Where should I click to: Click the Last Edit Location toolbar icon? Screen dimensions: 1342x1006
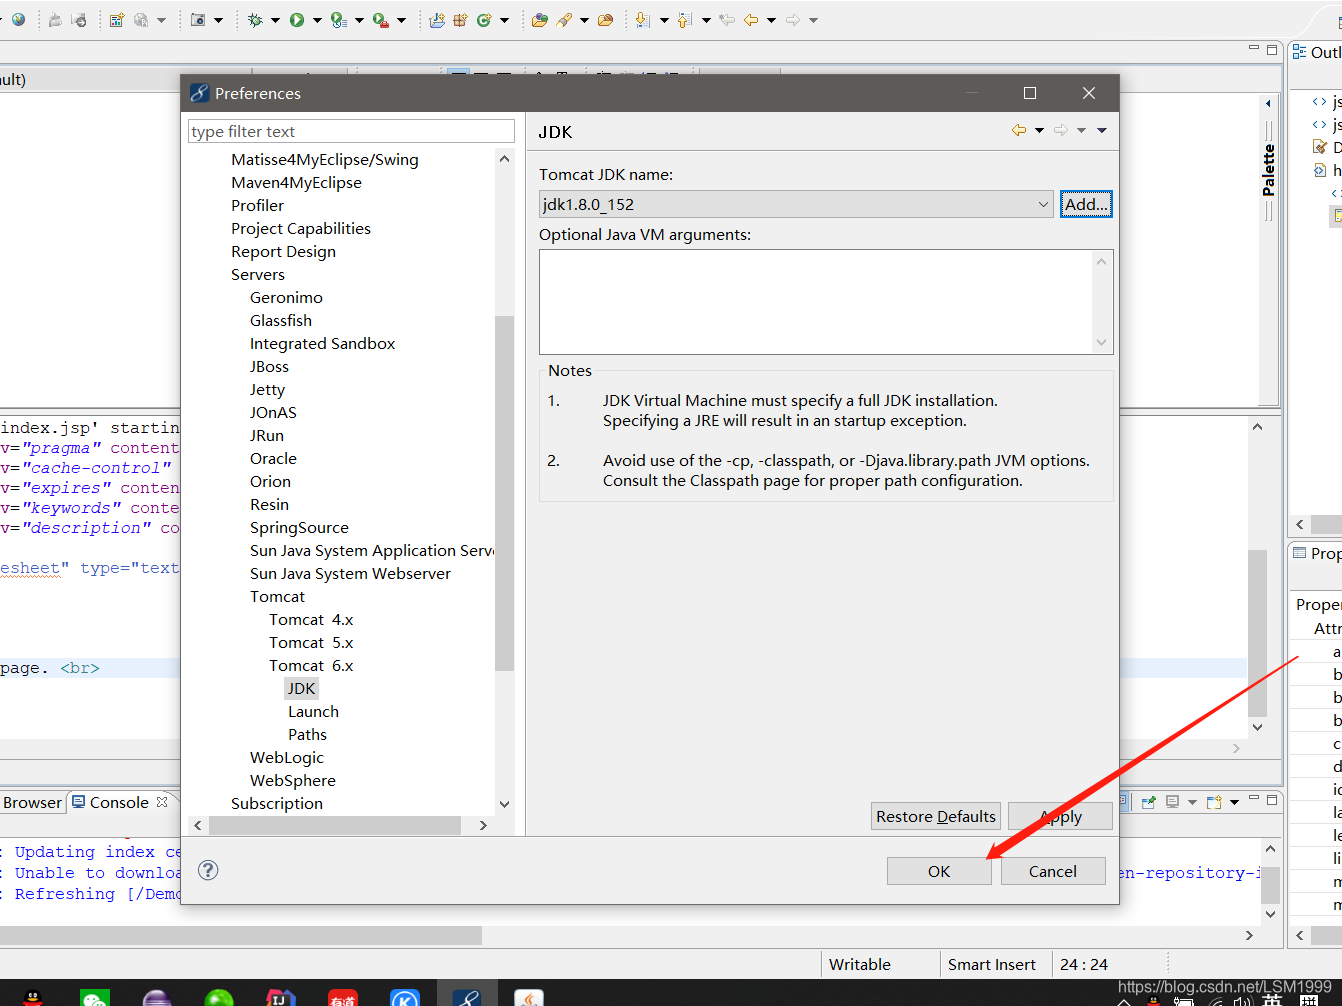click(727, 20)
